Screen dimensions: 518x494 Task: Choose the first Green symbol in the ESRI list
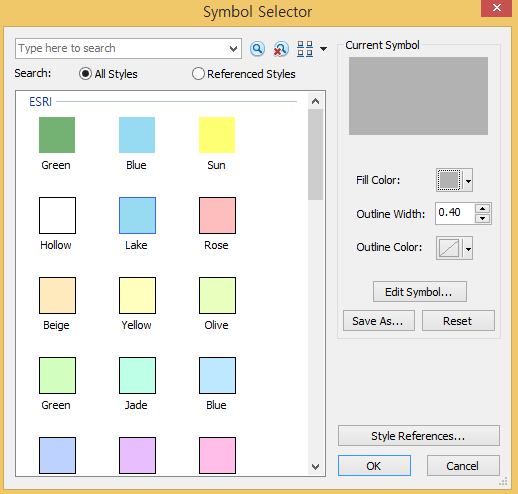[57, 135]
